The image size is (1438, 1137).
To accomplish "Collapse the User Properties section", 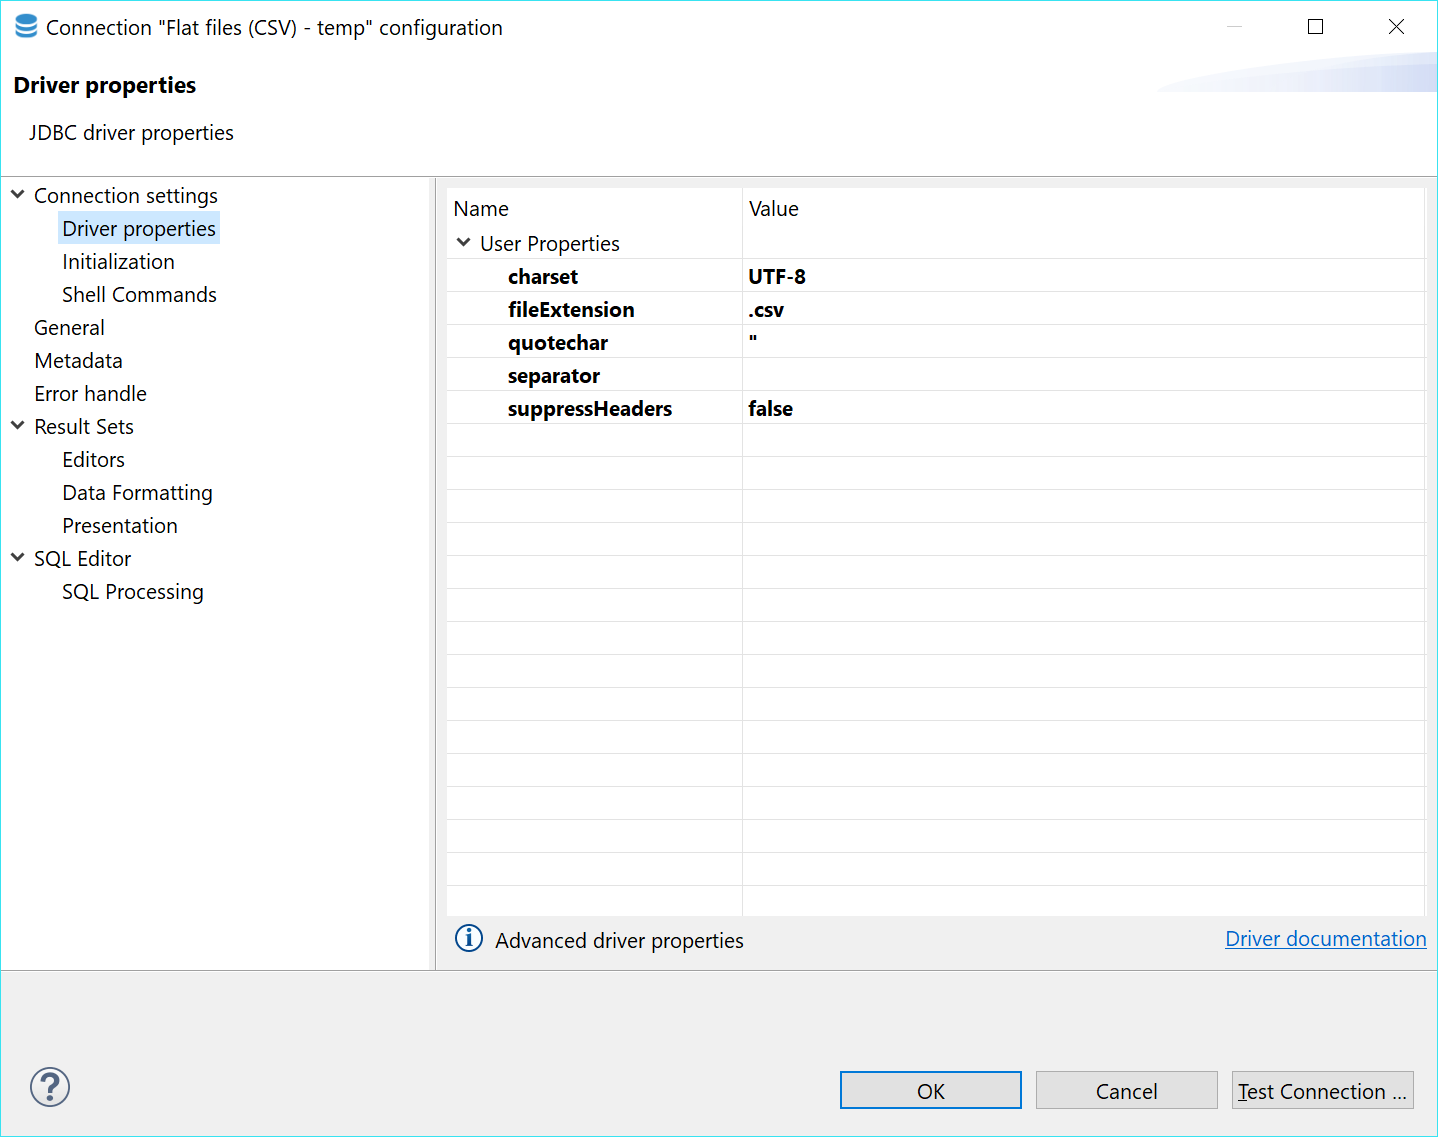I will point(463,241).
